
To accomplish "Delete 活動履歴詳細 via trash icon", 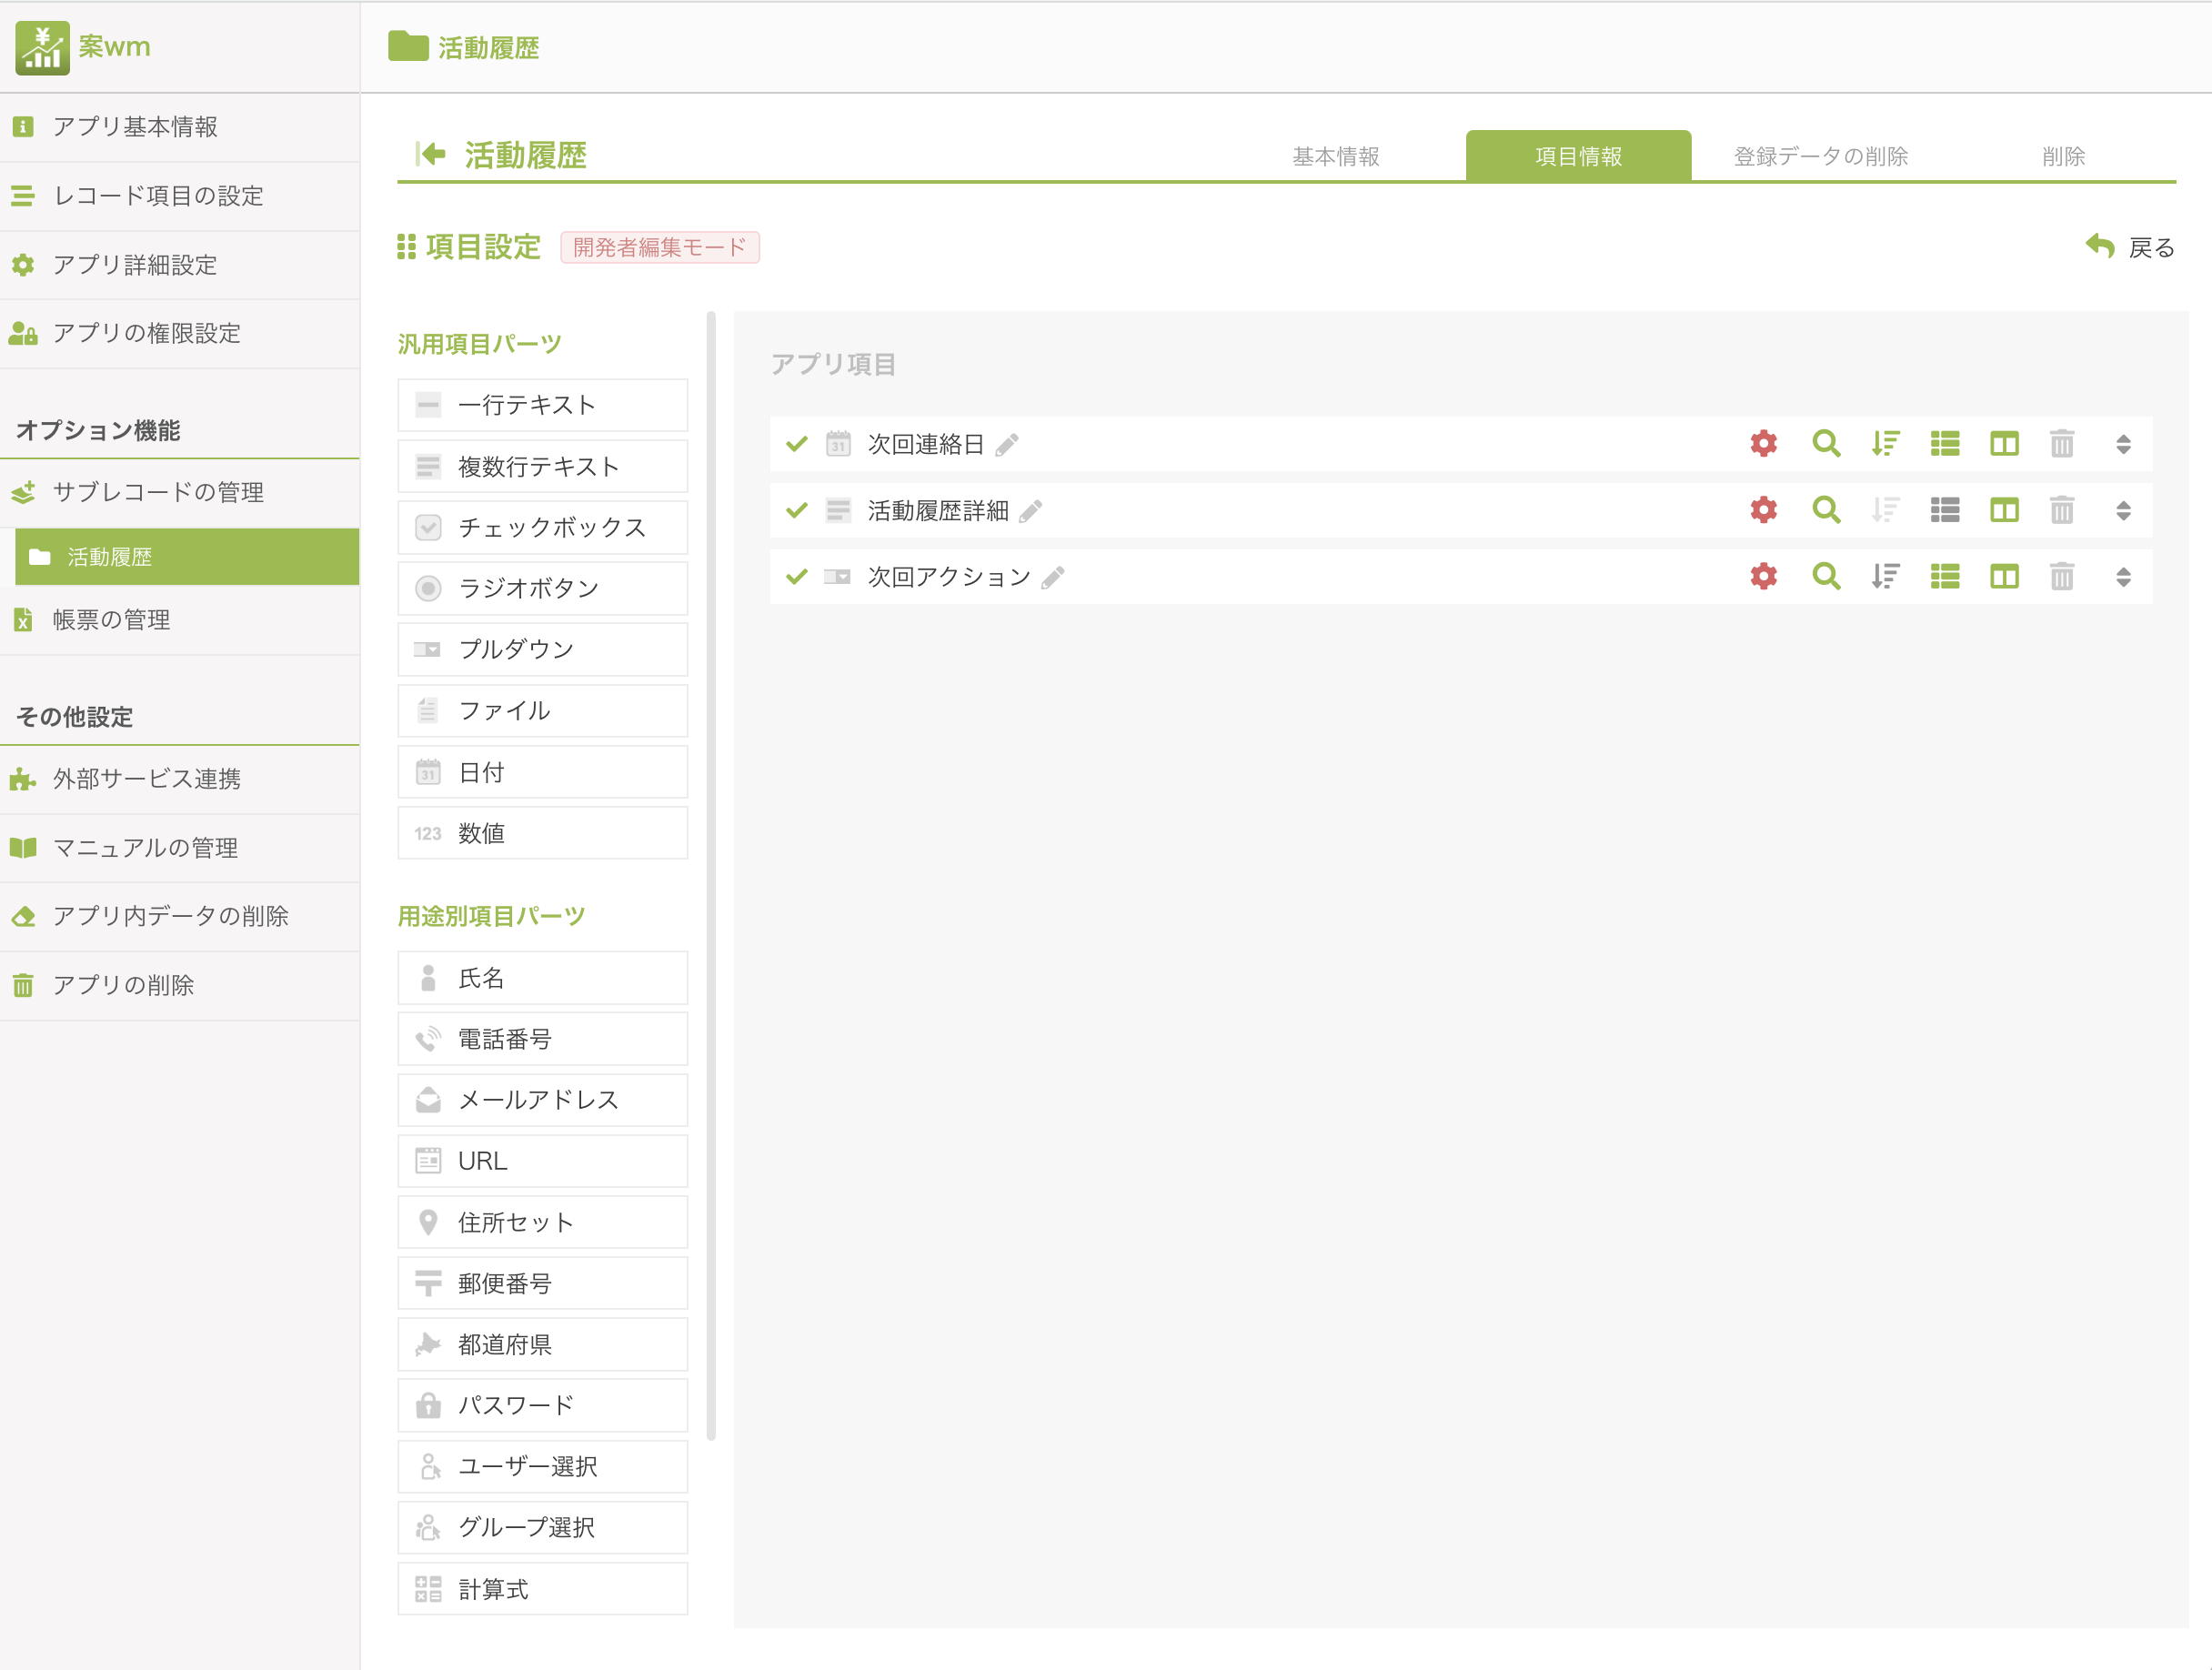I will (x=2062, y=510).
